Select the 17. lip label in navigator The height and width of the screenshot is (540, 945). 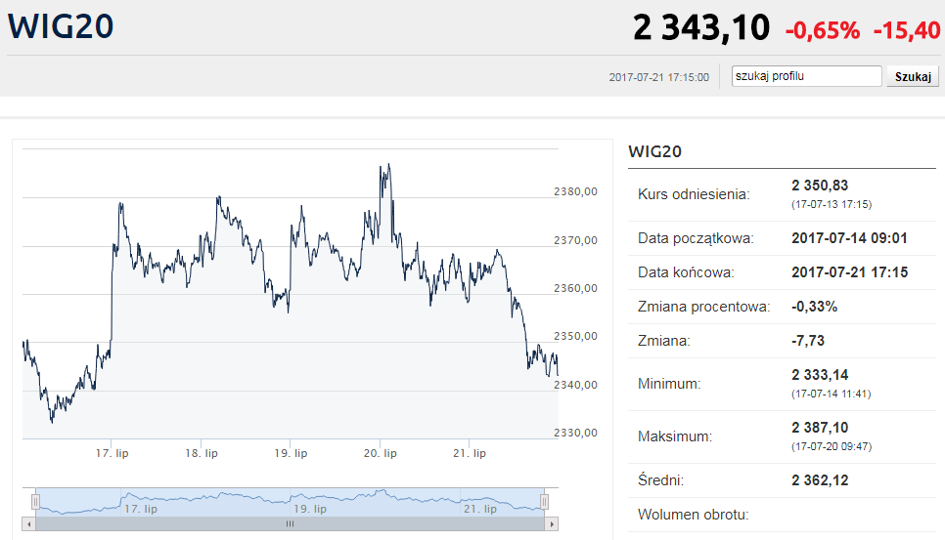pyautogui.click(x=140, y=509)
